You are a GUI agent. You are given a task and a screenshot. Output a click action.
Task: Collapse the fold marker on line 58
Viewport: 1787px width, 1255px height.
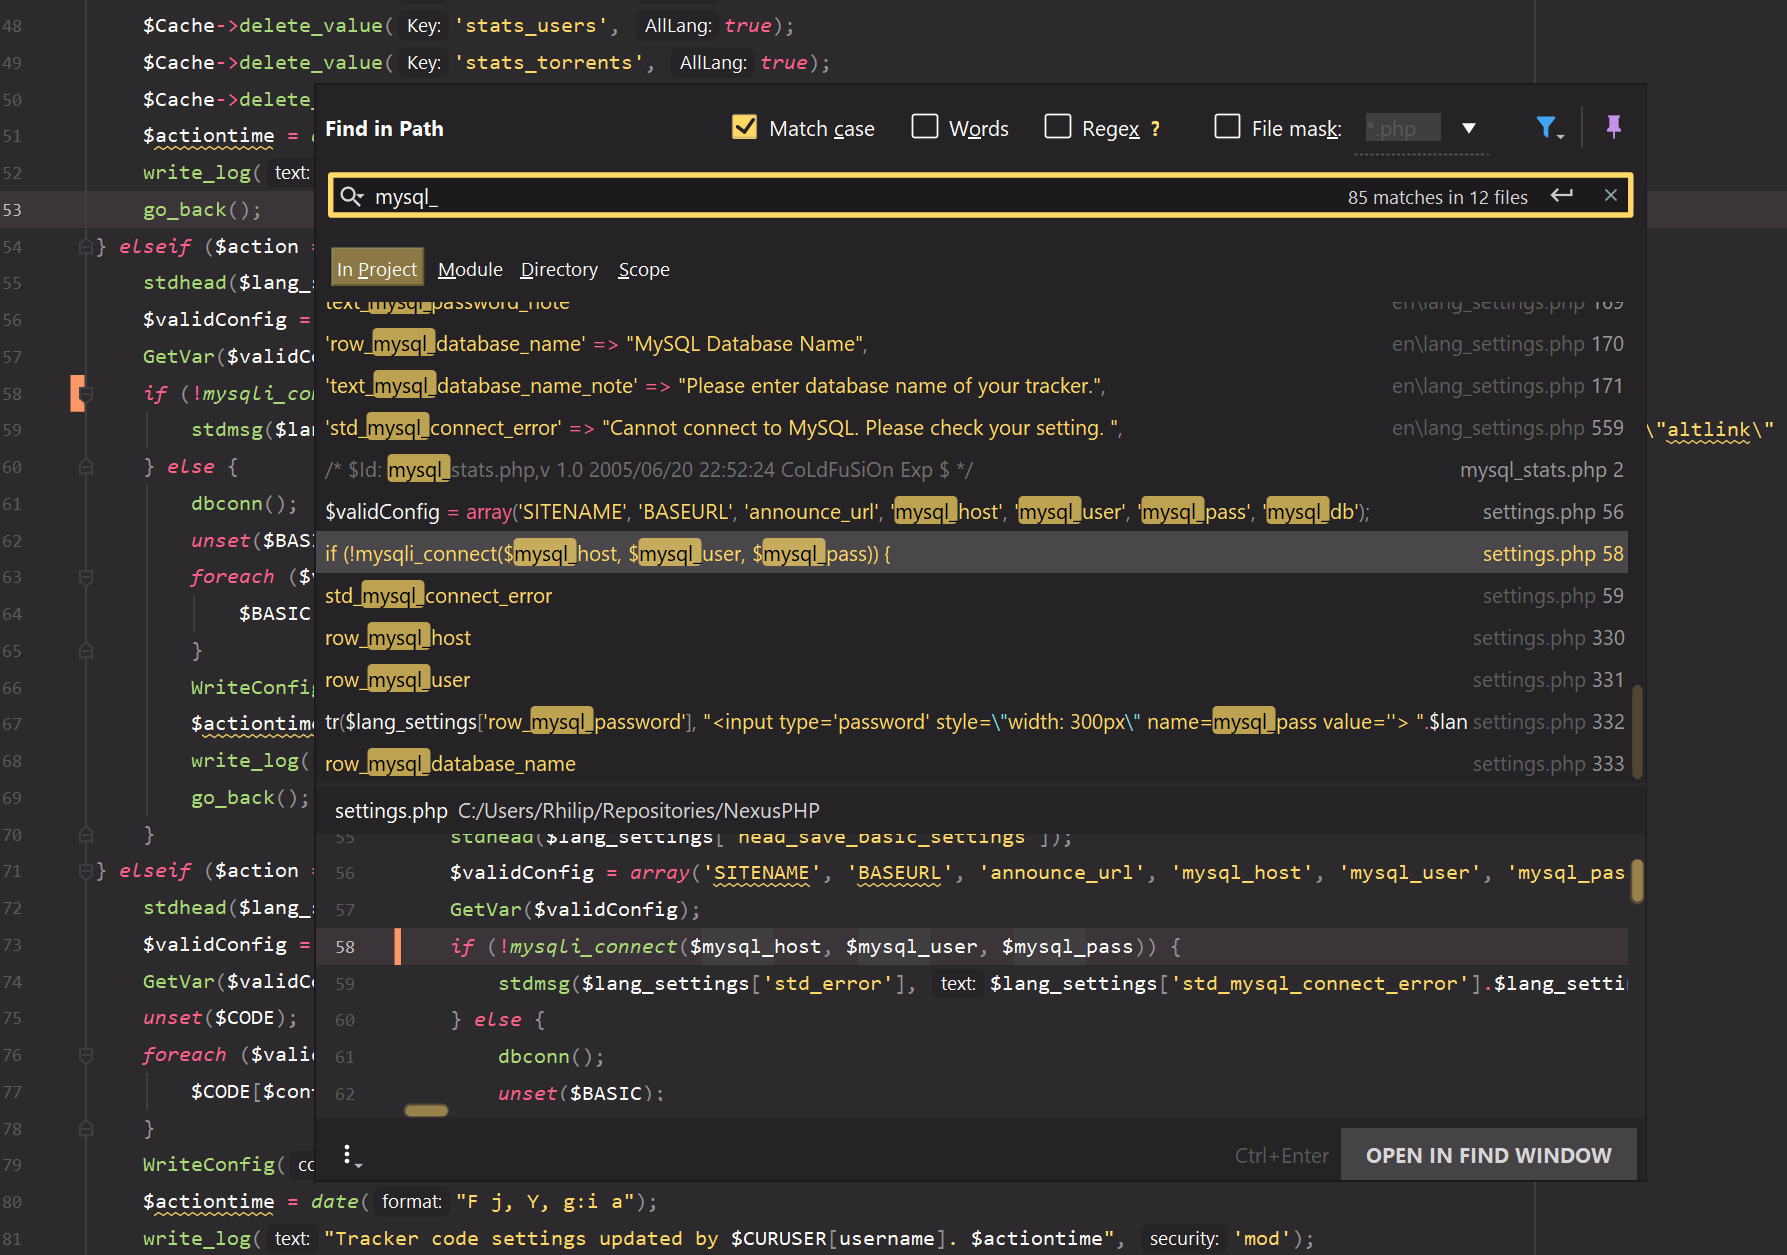click(86, 394)
